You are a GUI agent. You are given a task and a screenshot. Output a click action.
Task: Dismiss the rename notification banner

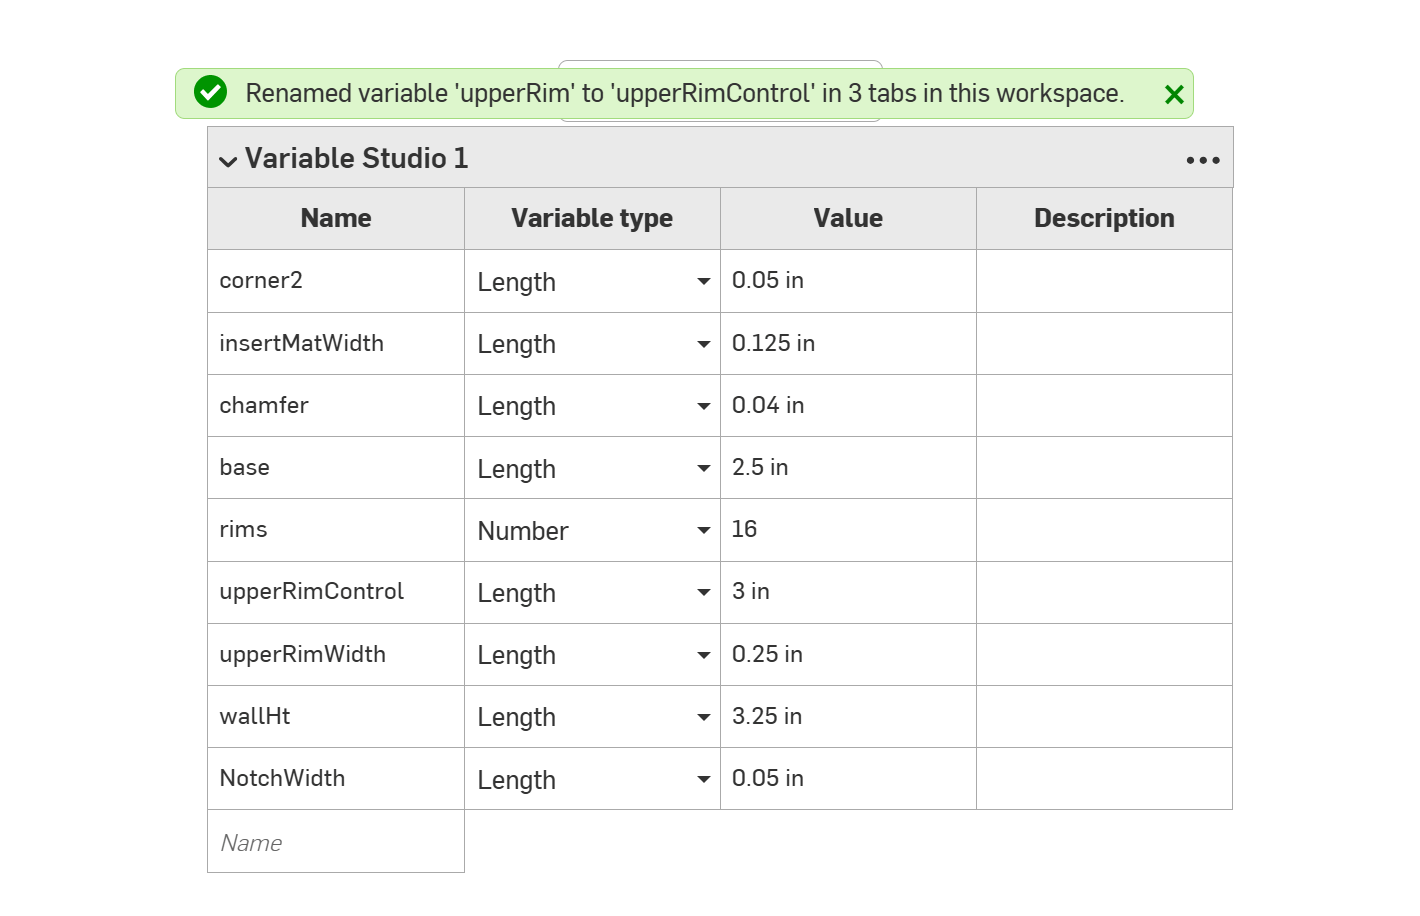[1174, 93]
